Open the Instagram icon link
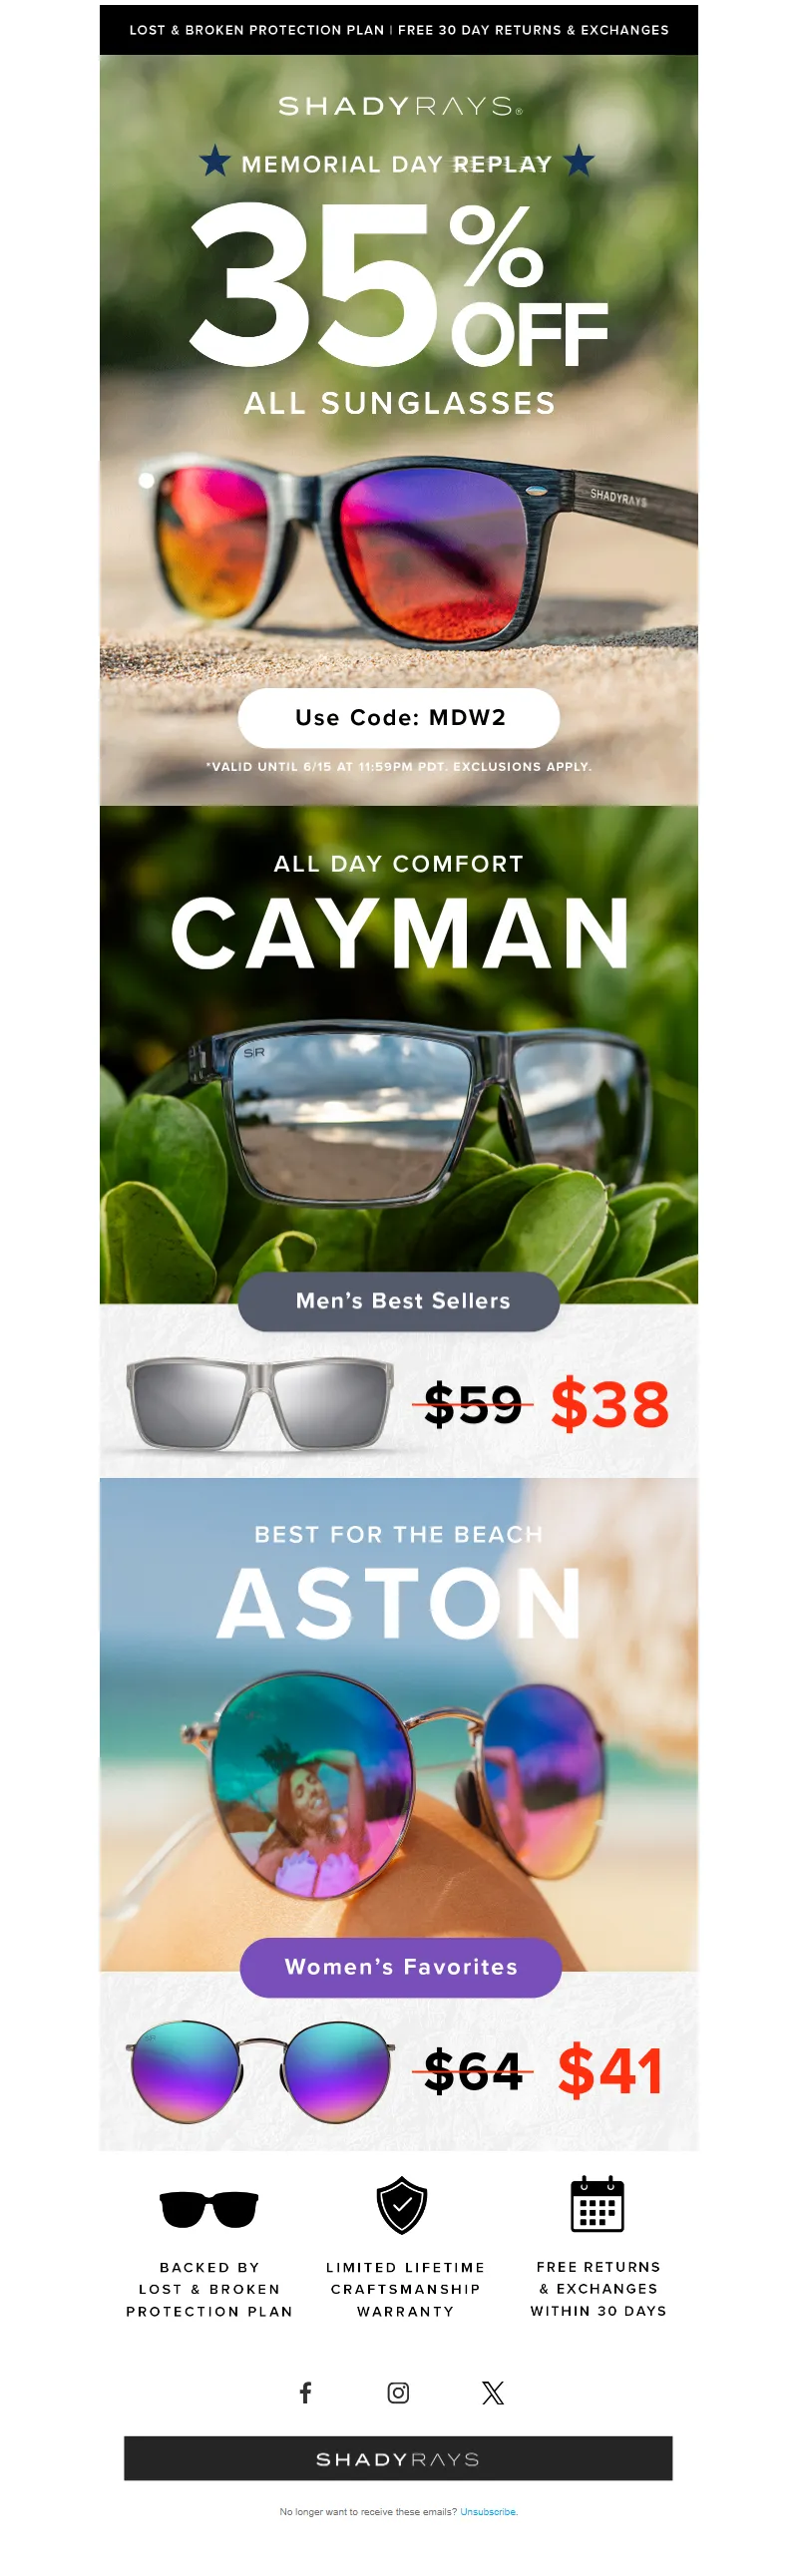798x2576 pixels. pyautogui.click(x=398, y=2392)
